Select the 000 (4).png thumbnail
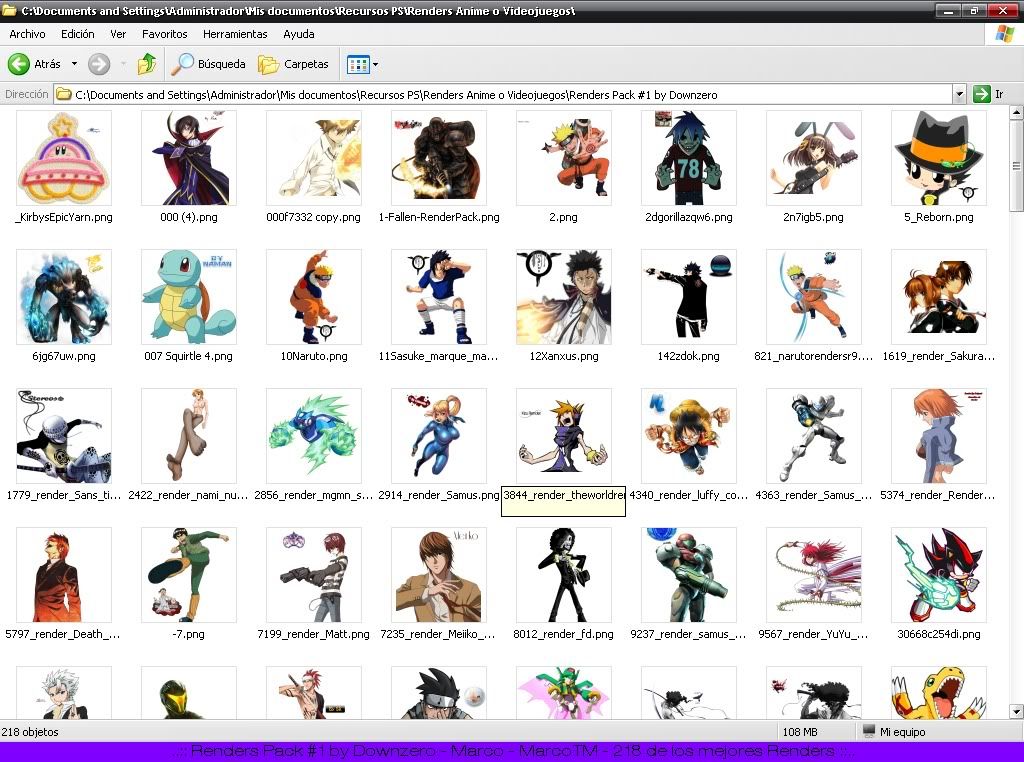Image resolution: width=1024 pixels, height=762 pixels. tap(189, 158)
